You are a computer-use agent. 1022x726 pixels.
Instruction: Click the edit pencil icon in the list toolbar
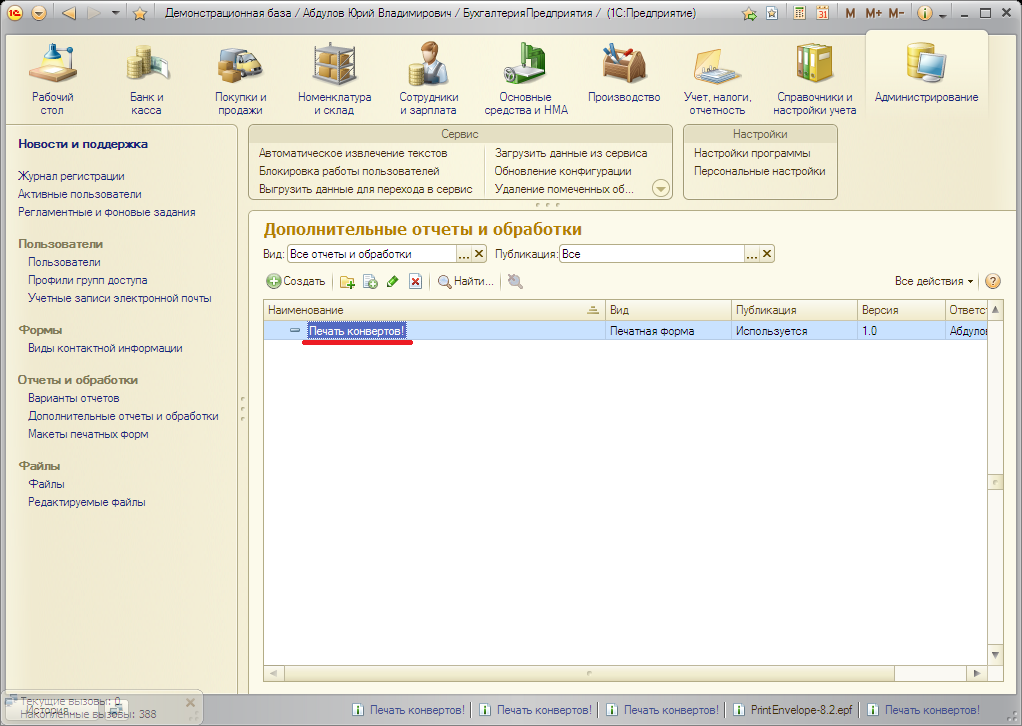coord(392,282)
